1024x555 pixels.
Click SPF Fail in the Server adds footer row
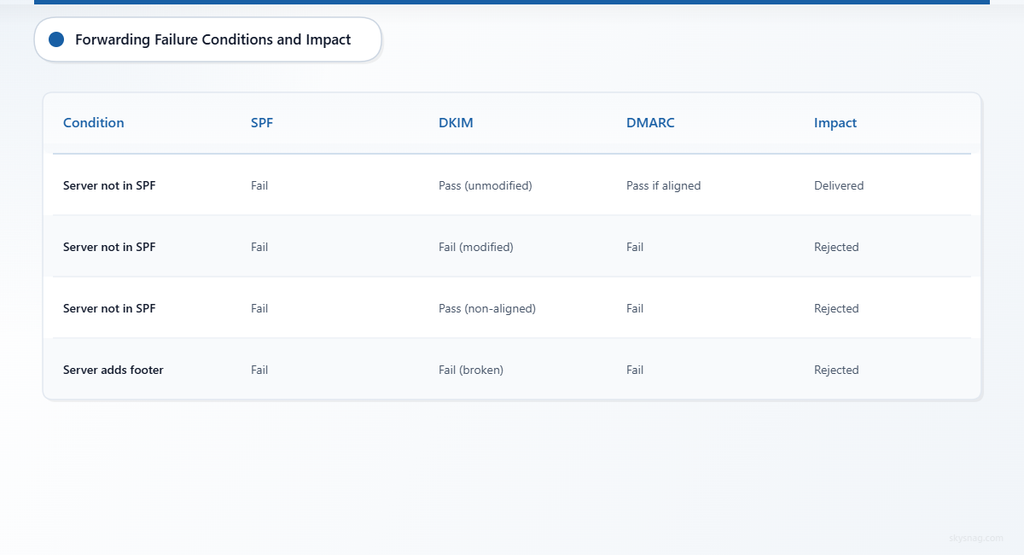click(259, 370)
